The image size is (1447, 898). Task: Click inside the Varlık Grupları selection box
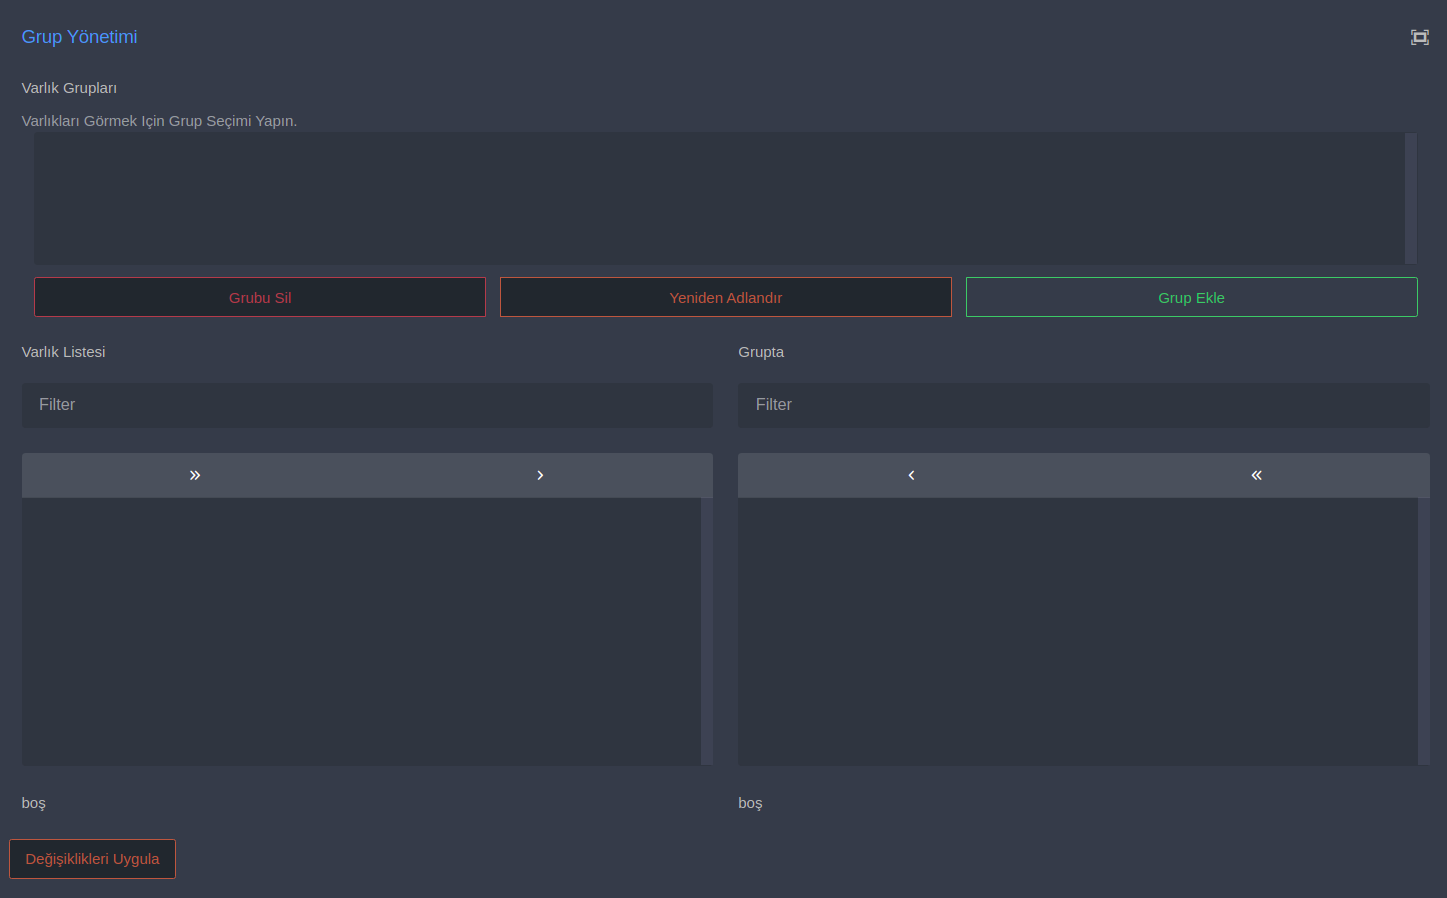(718, 198)
